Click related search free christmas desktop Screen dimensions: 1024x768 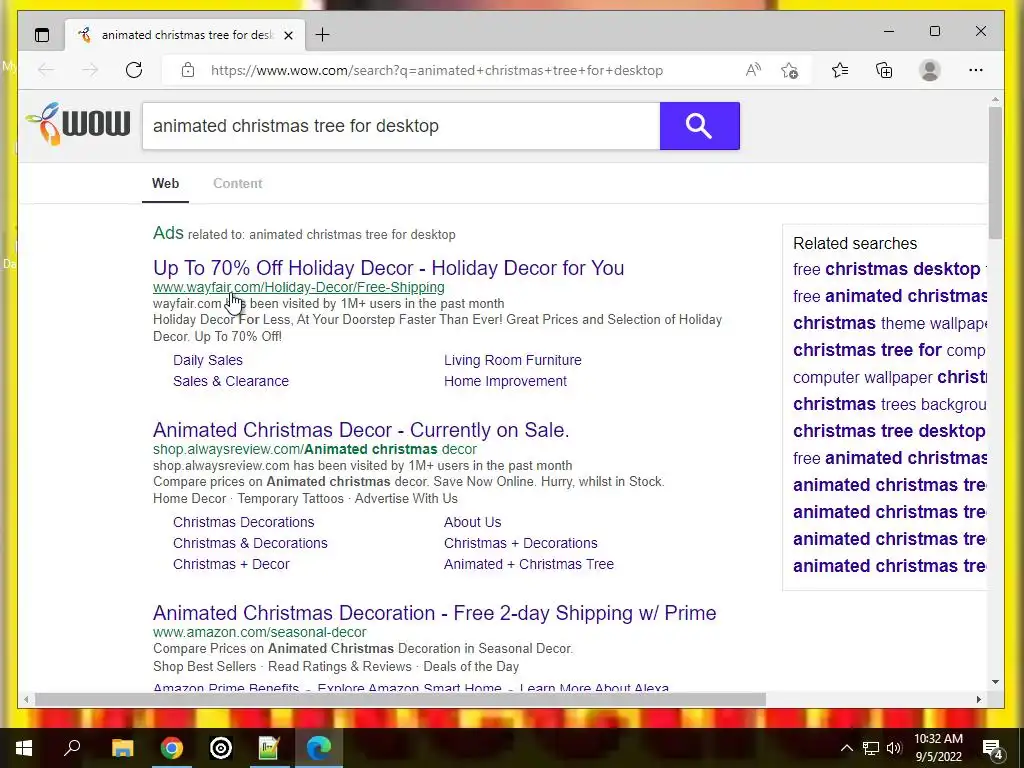889,269
